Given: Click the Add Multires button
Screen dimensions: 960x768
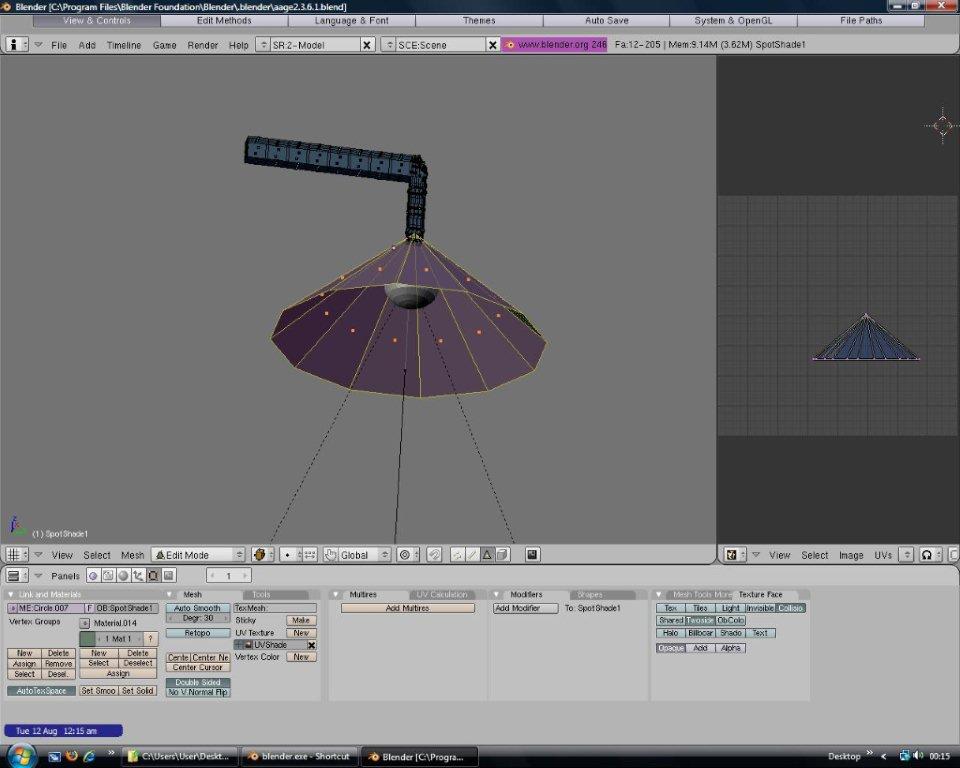Looking at the screenshot, I should point(408,608).
